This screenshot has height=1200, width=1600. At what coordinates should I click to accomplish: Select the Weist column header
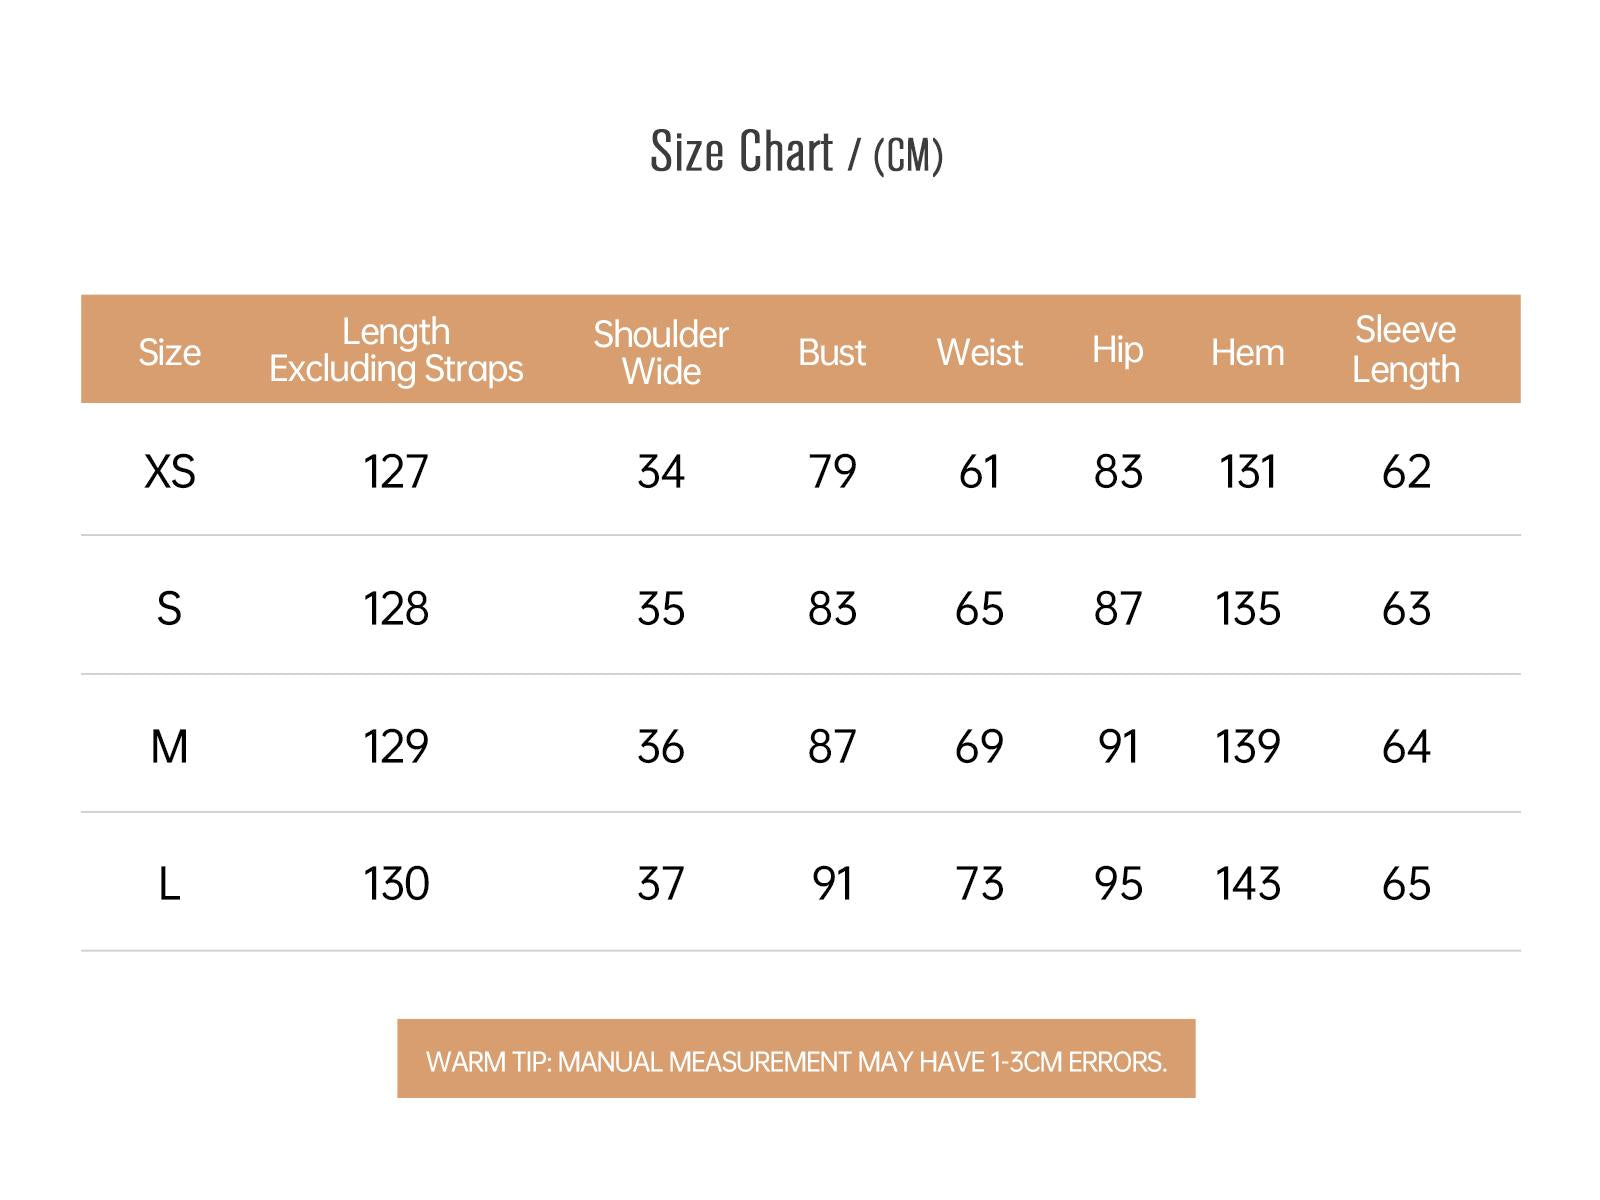tap(979, 352)
